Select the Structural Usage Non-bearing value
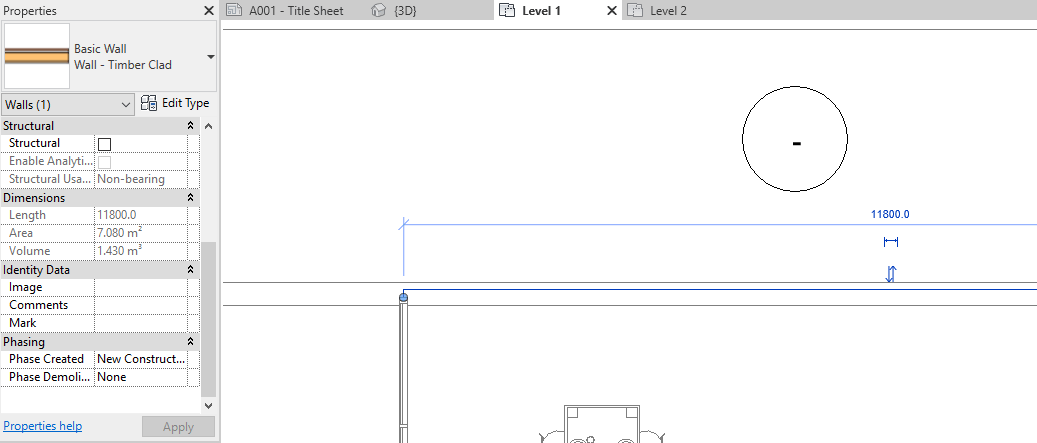 141,179
